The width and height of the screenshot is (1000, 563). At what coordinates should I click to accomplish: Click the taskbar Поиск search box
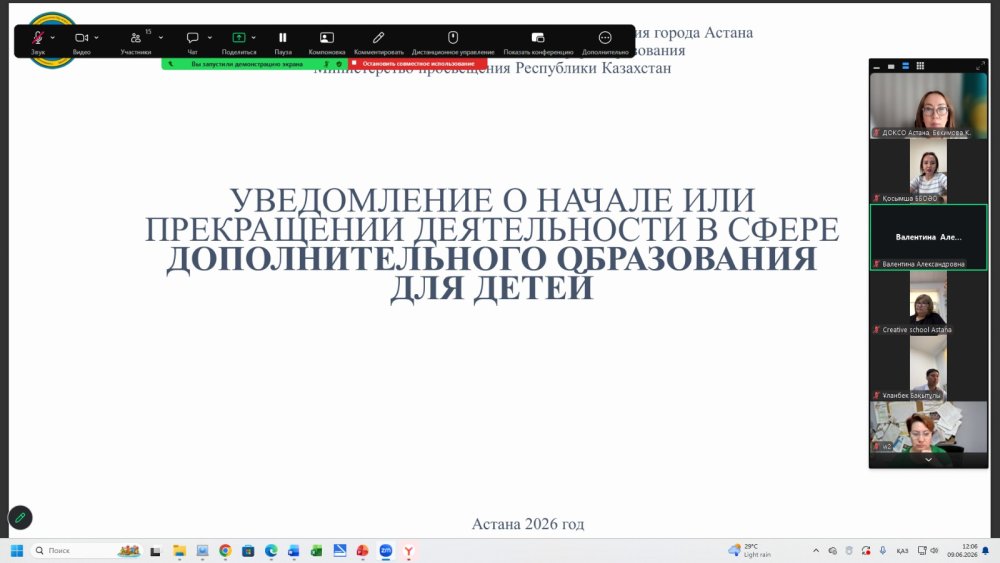[87, 550]
